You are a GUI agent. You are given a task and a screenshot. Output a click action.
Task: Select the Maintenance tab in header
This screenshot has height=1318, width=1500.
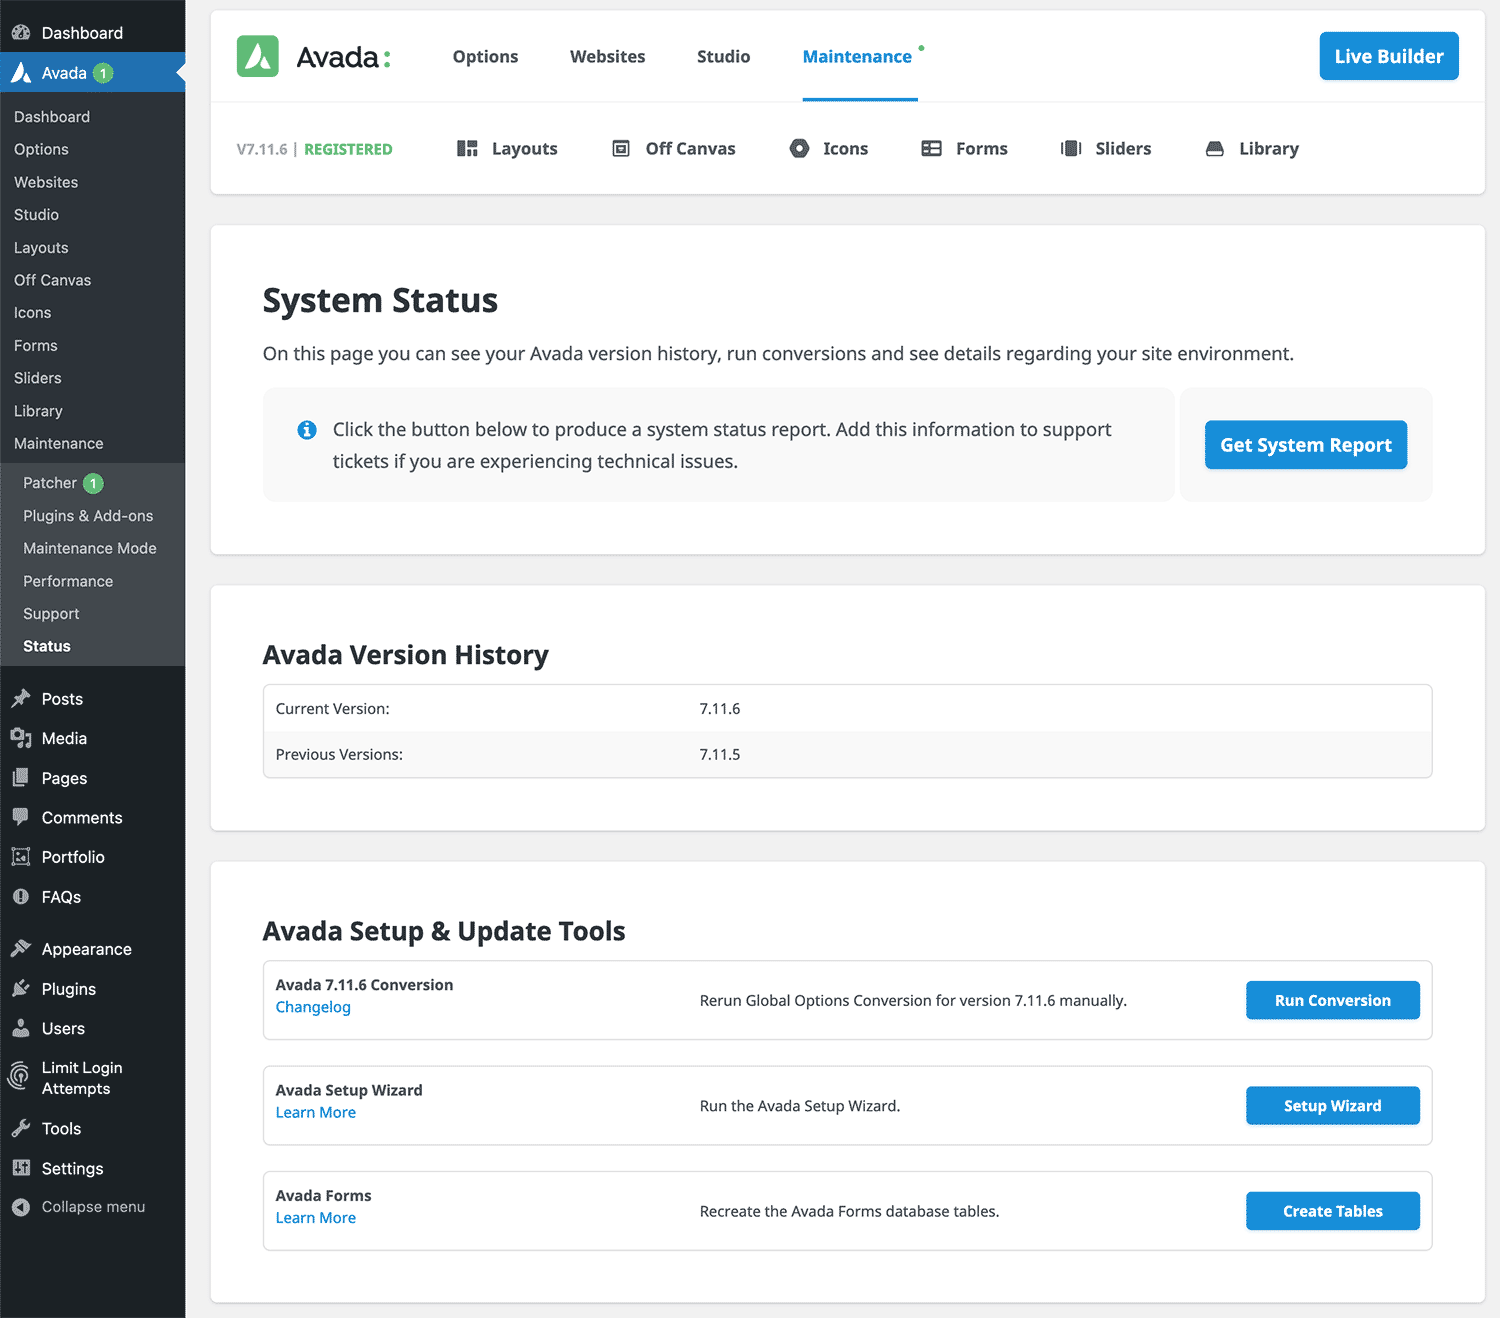857,57
